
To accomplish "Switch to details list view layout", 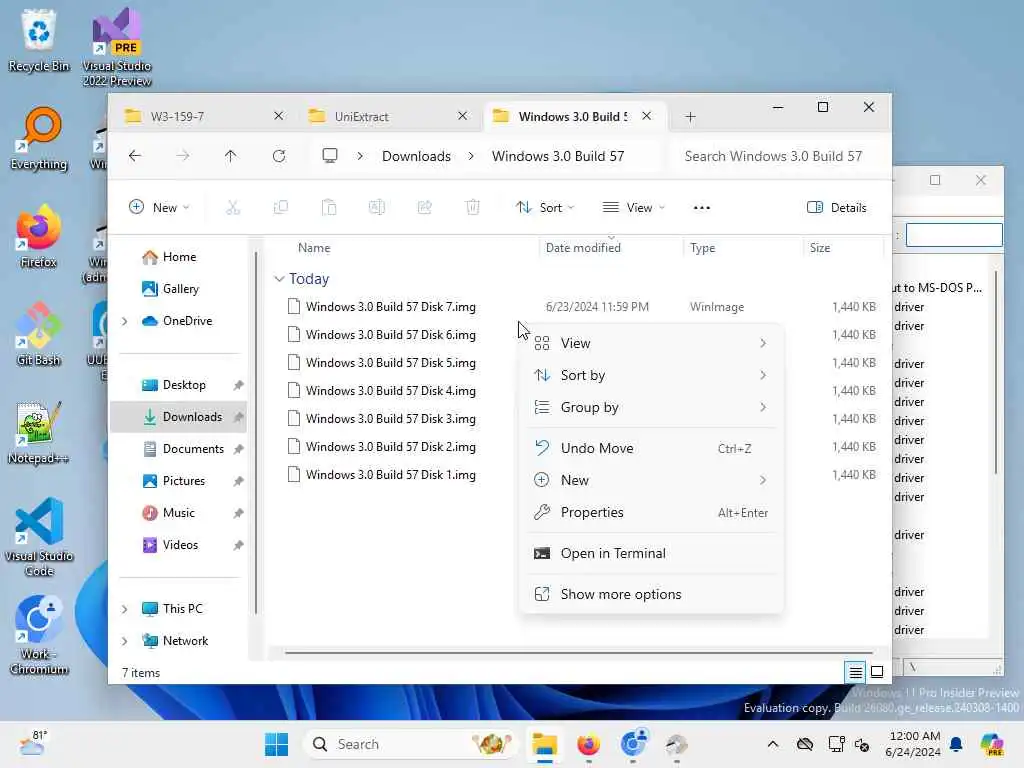I will pos(856,672).
